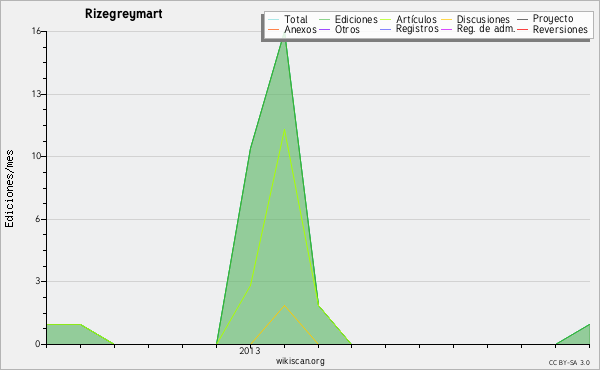Click the y-axis value 6

pyautogui.click(x=38, y=219)
